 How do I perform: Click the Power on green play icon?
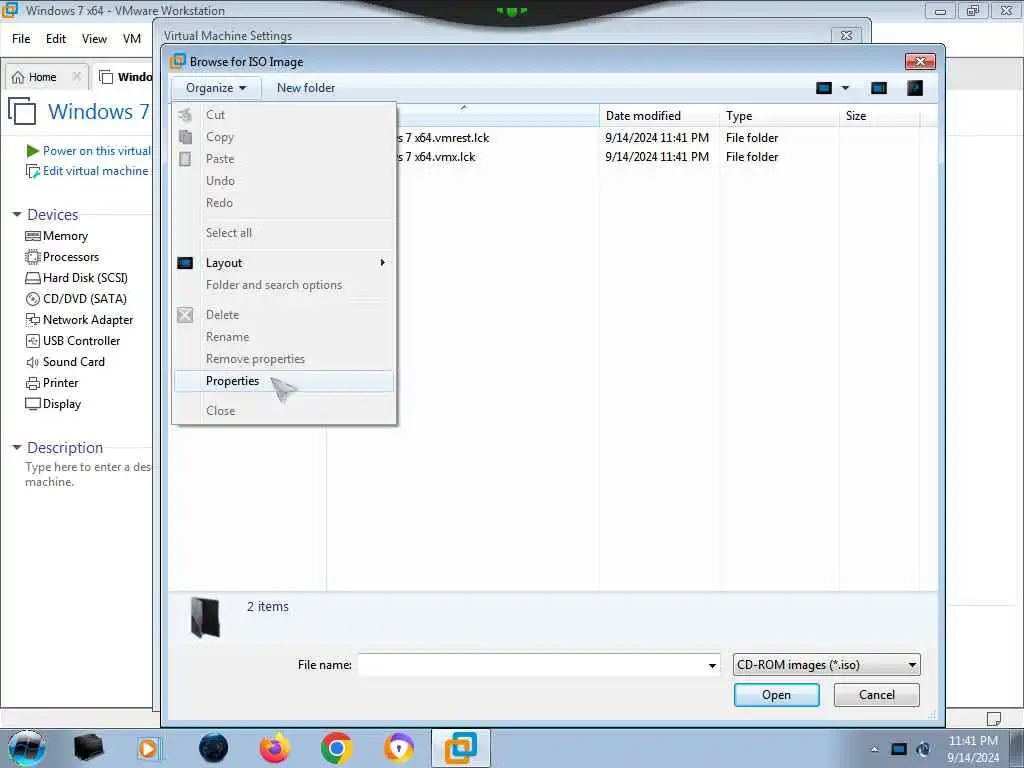(33, 151)
